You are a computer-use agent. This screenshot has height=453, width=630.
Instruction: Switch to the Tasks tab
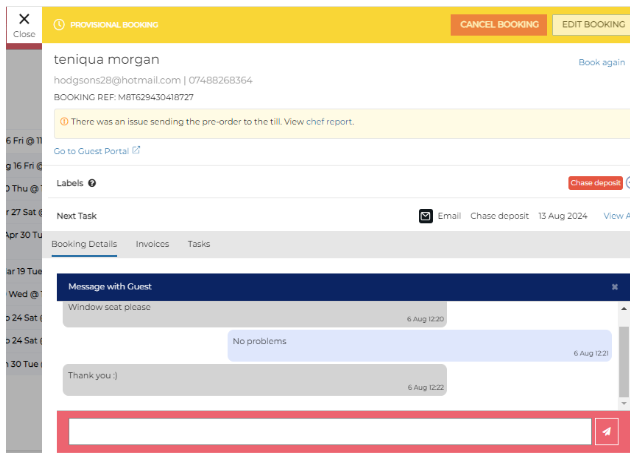click(x=199, y=244)
